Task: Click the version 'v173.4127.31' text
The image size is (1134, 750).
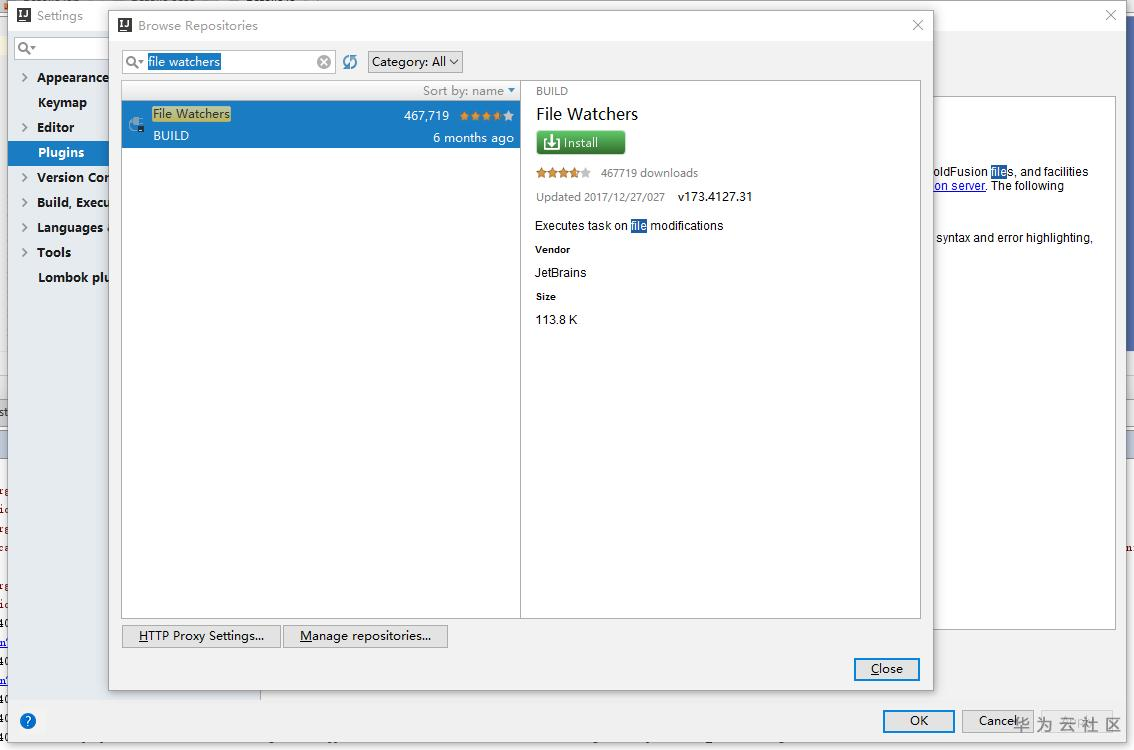Action: (715, 197)
